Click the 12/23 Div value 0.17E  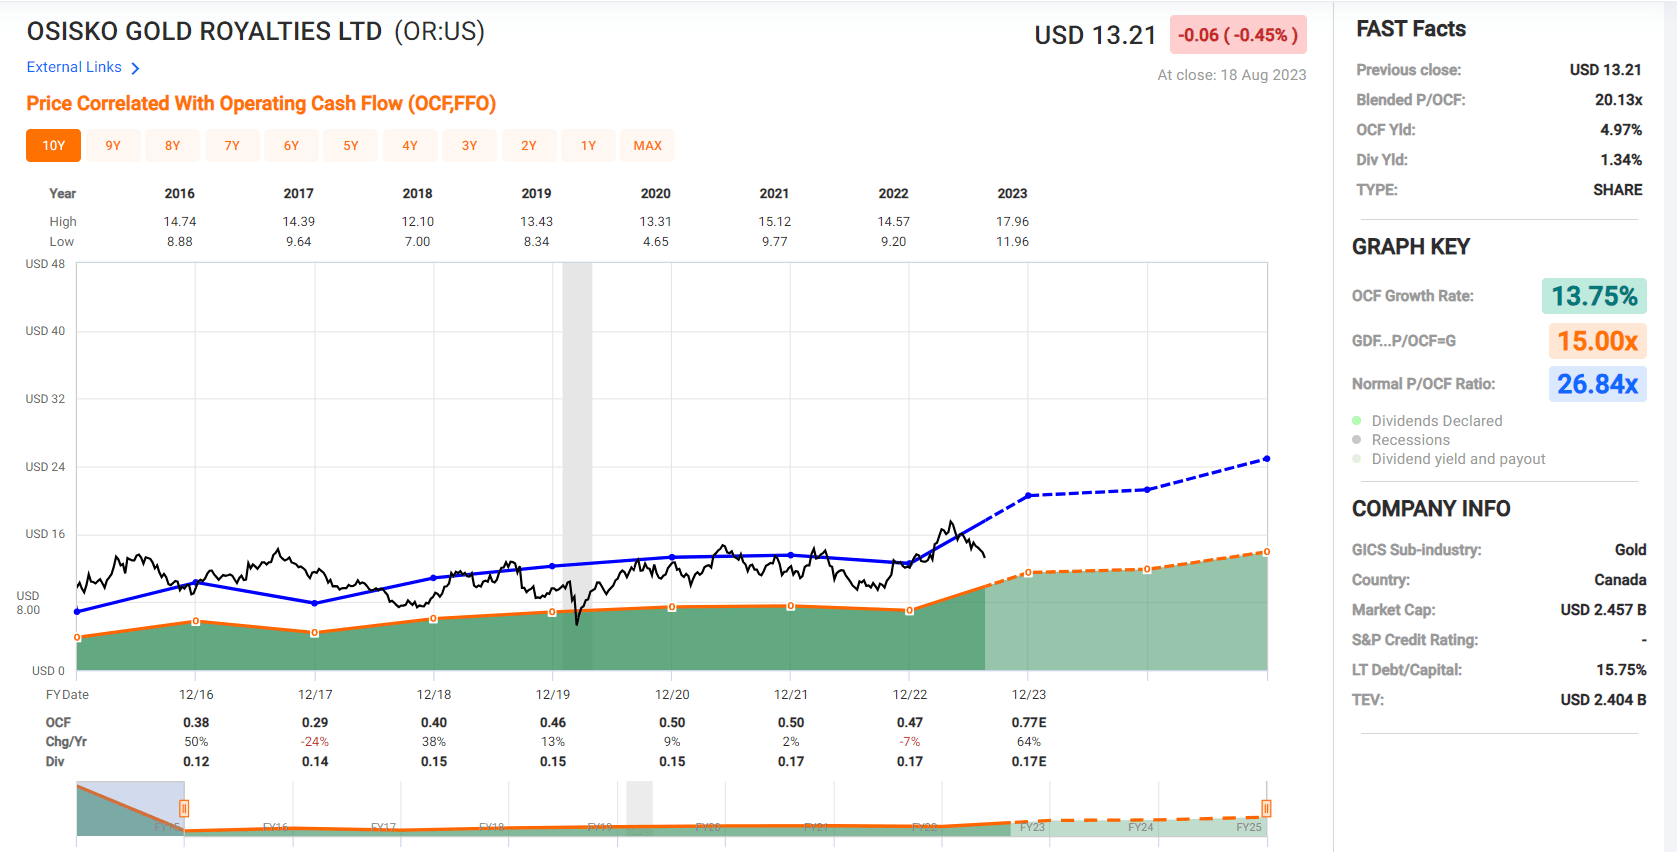tap(1029, 762)
